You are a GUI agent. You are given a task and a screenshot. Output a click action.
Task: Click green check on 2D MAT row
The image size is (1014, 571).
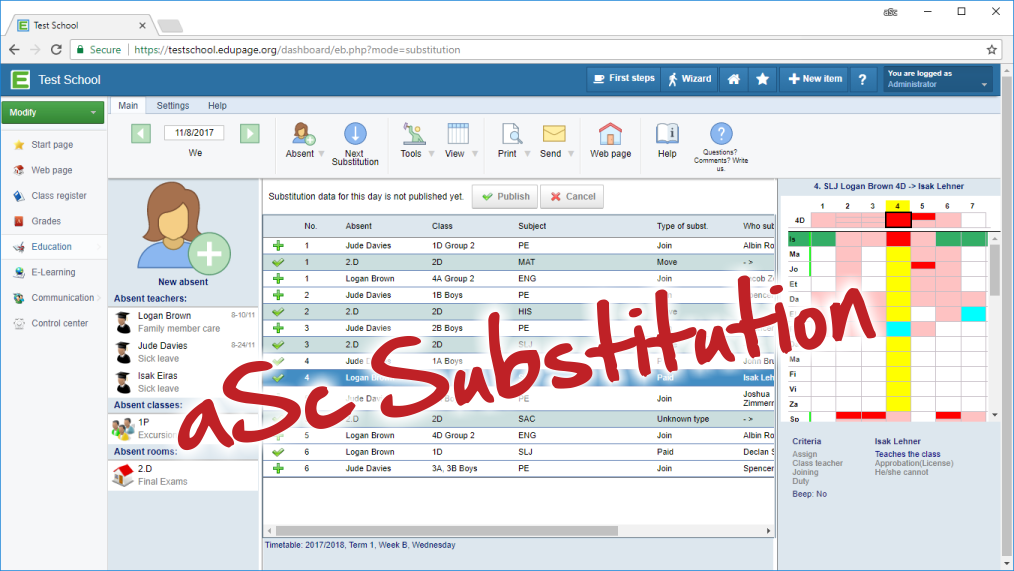pyautogui.click(x=278, y=263)
